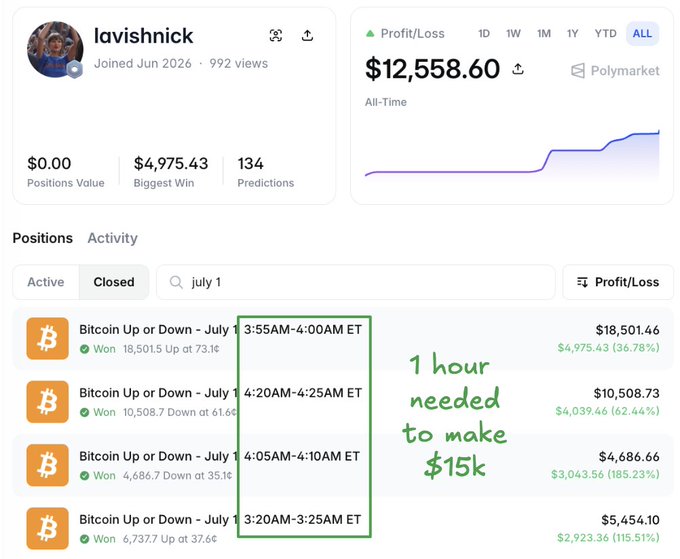Click the lavishnick username heading
The width and height of the screenshot is (680, 559).
coord(144,36)
